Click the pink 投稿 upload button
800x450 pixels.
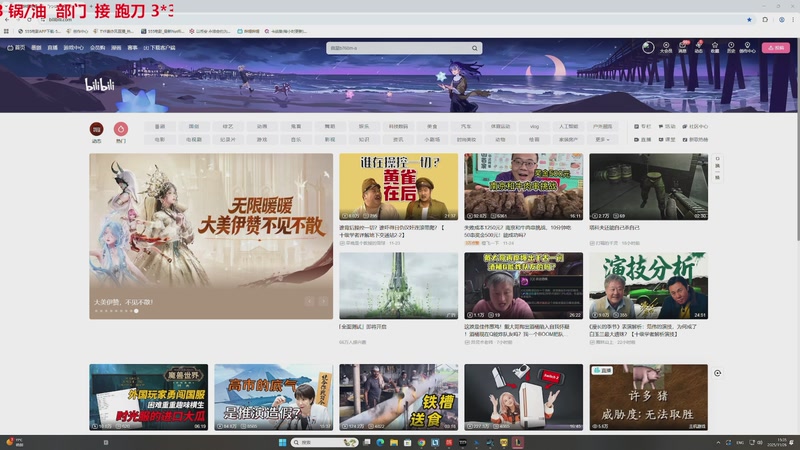tap(776, 47)
